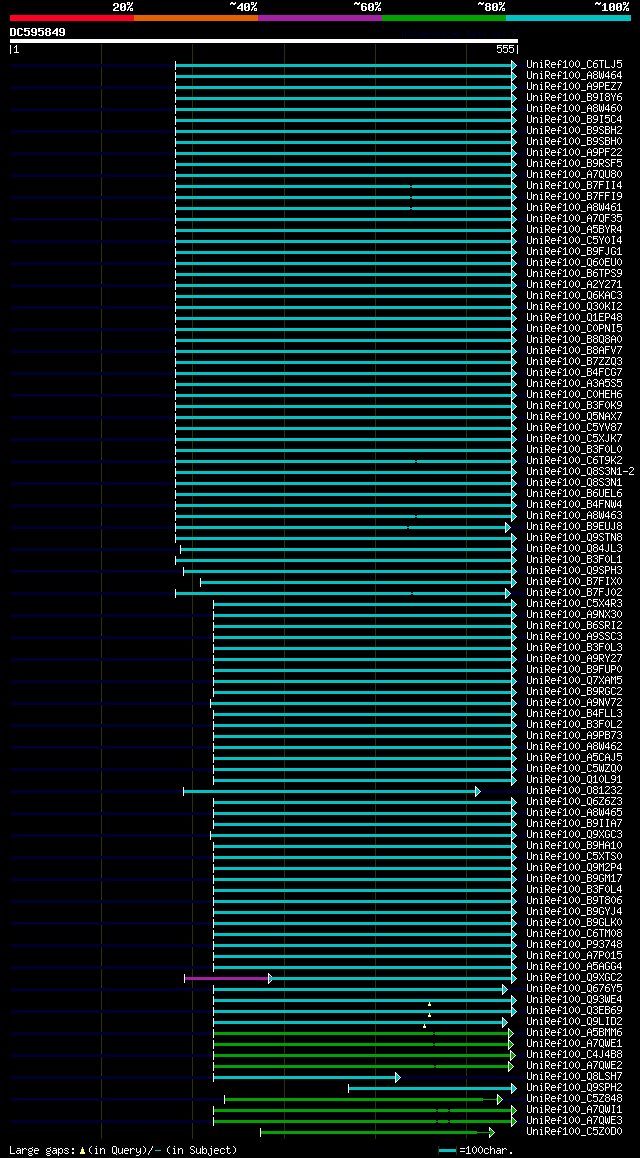Screen dimensions: 640x1158
Task: Click hit label UniRef100_A8W461
Action: click(574, 208)
